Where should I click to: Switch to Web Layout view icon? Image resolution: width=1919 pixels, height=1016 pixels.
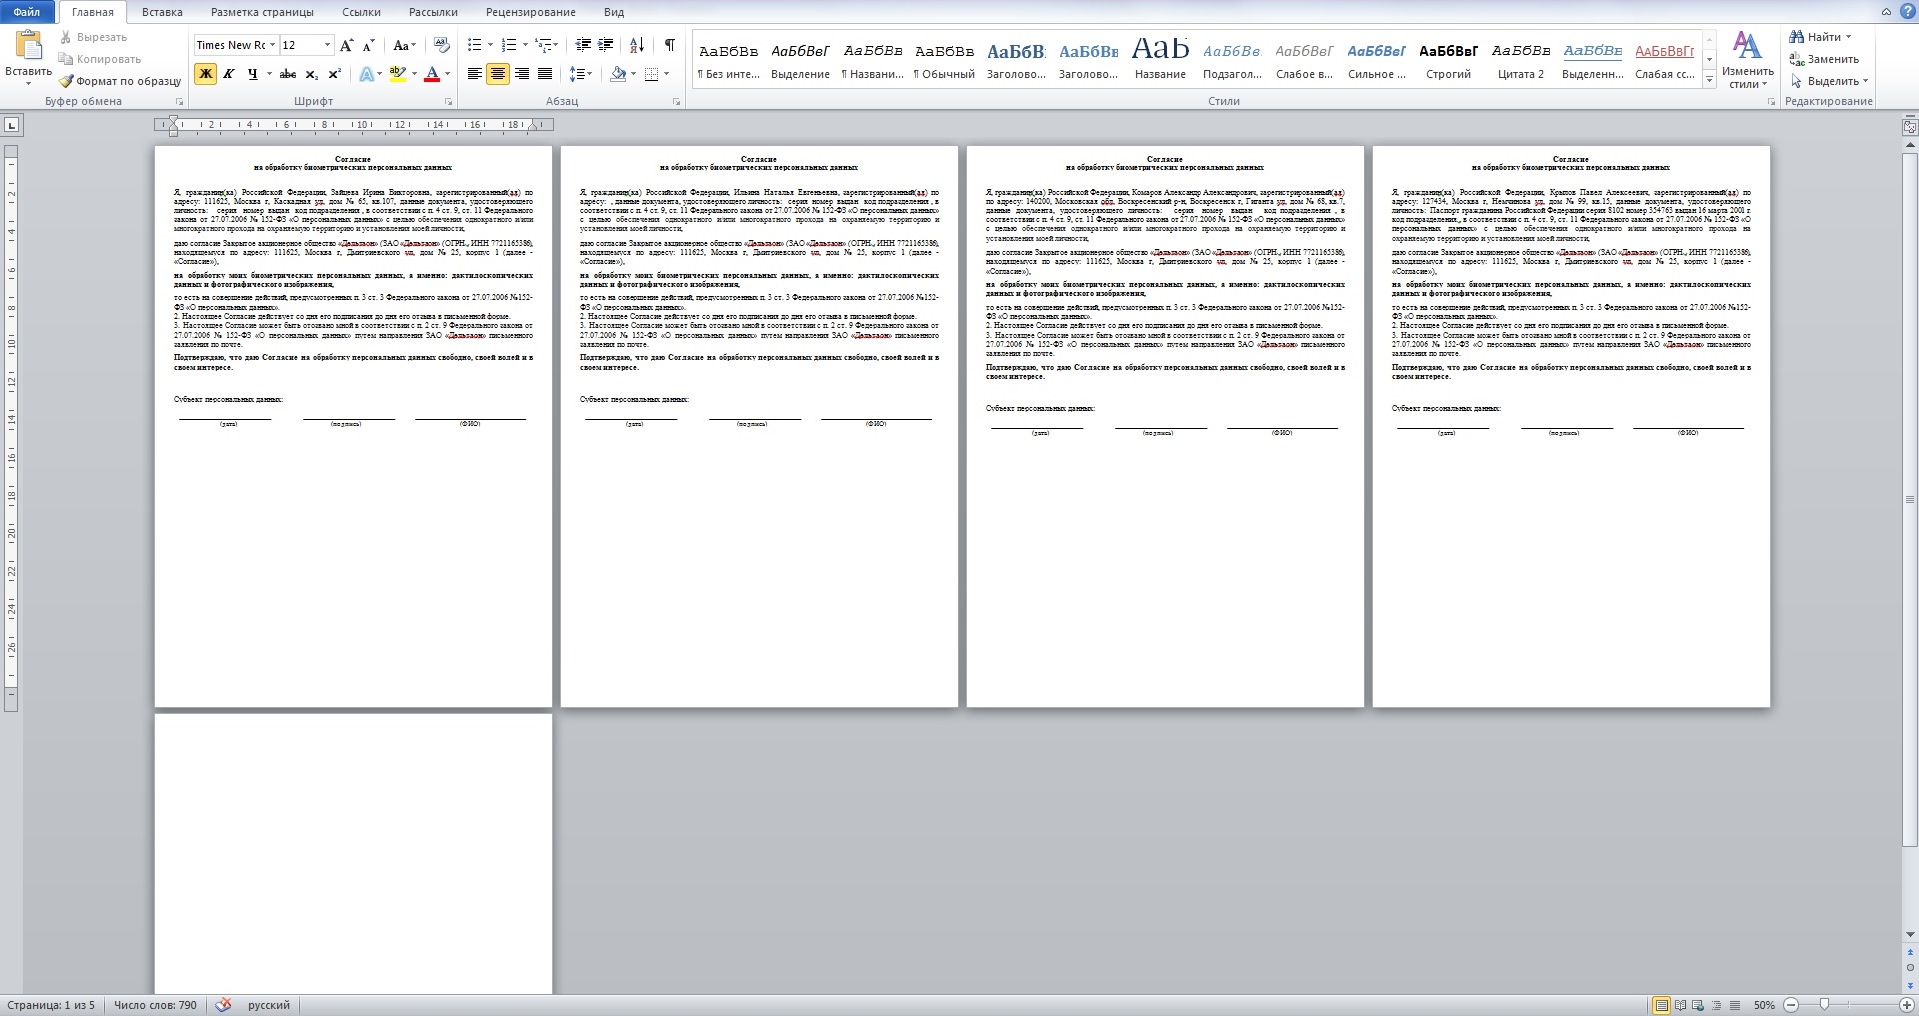pyautogui.click(x=1698, y=1005)
